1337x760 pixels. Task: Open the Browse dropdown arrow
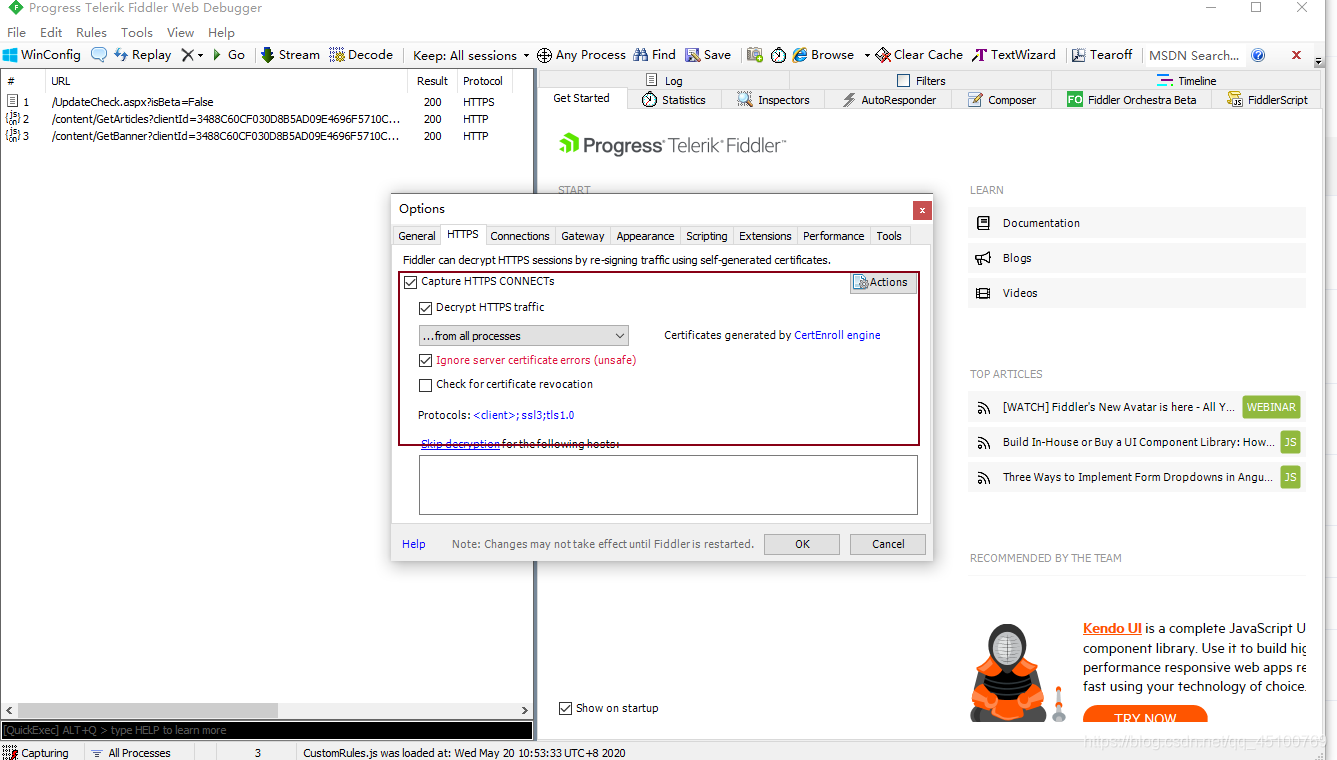click(x=867, y=55)
